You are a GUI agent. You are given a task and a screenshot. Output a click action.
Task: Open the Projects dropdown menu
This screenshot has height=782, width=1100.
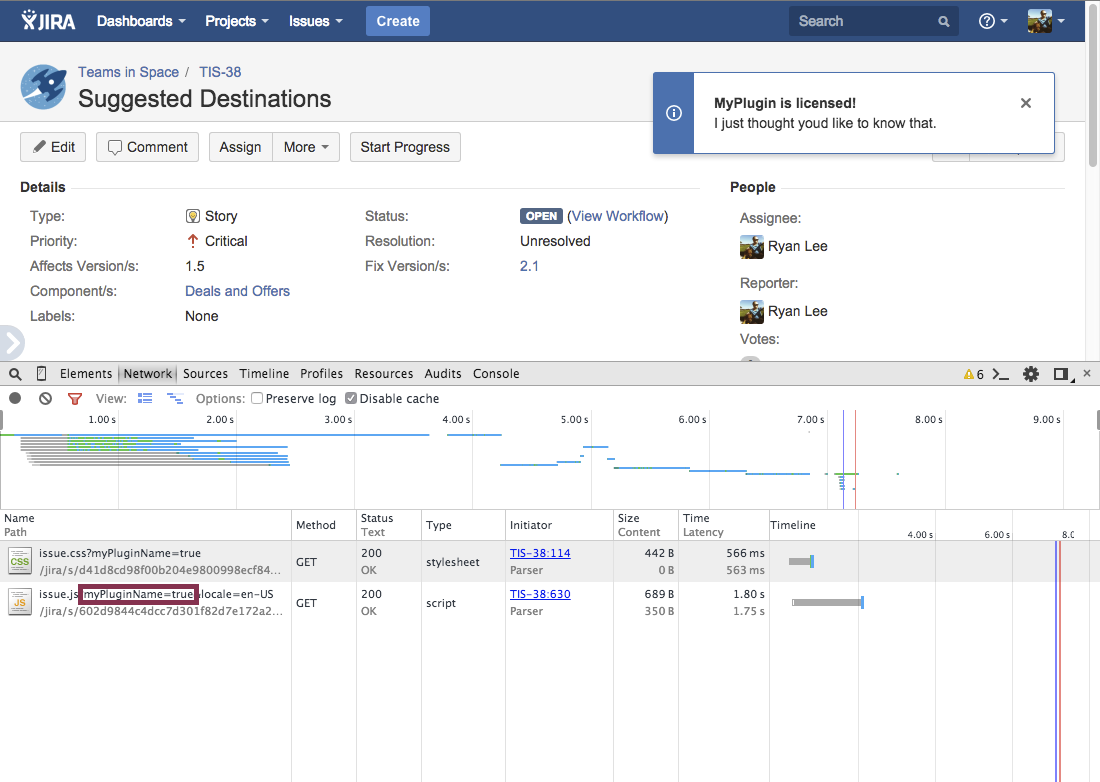[x=237, y=21]
